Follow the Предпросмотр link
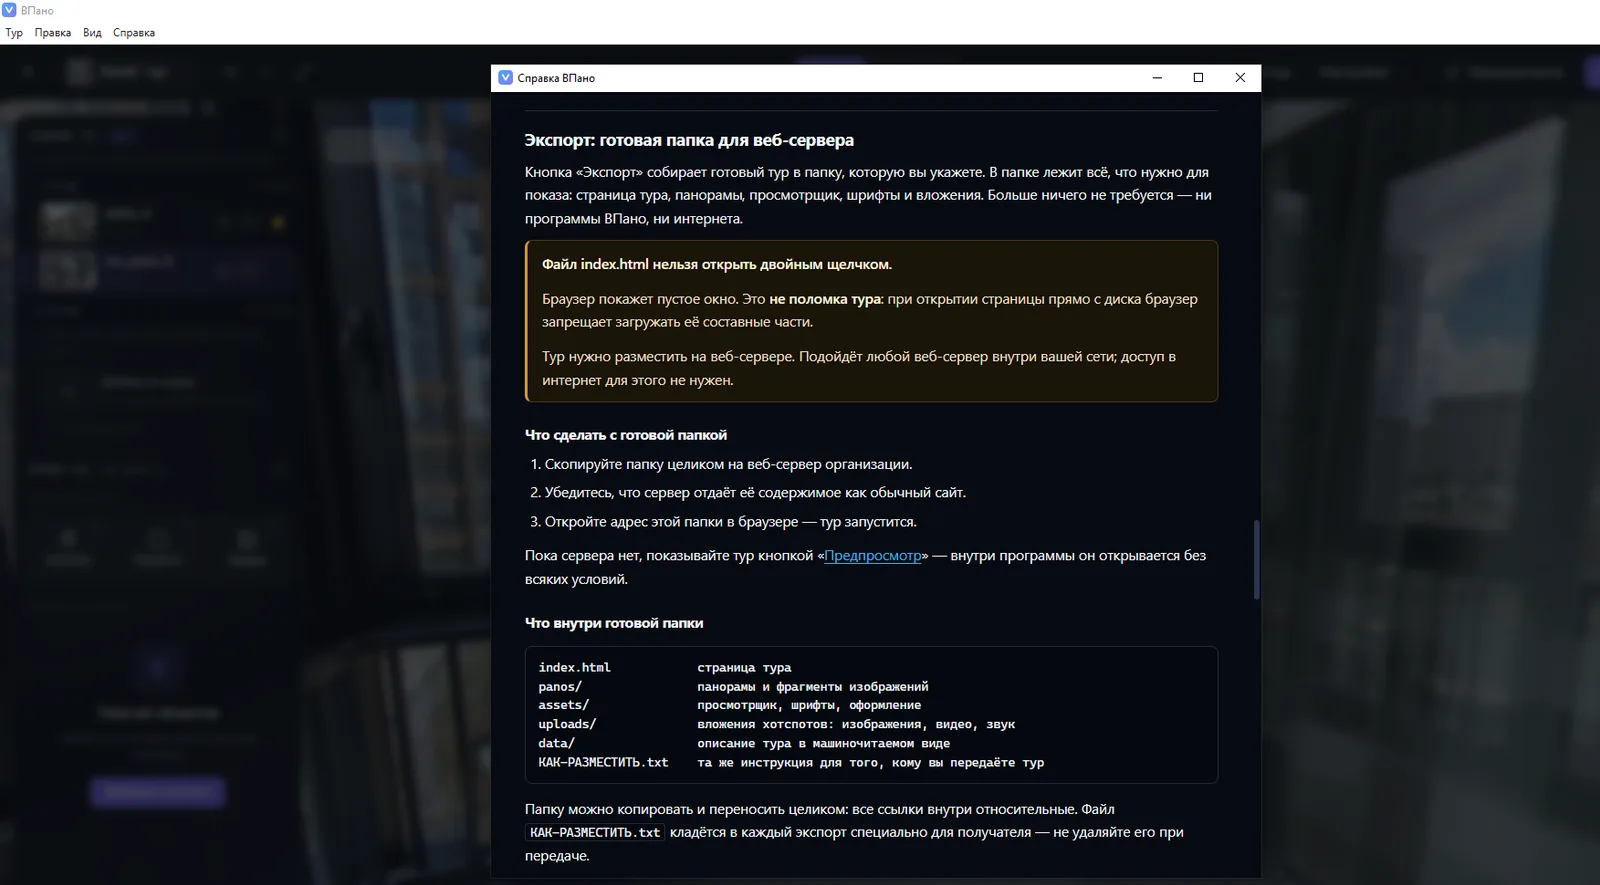 [873, 556]
